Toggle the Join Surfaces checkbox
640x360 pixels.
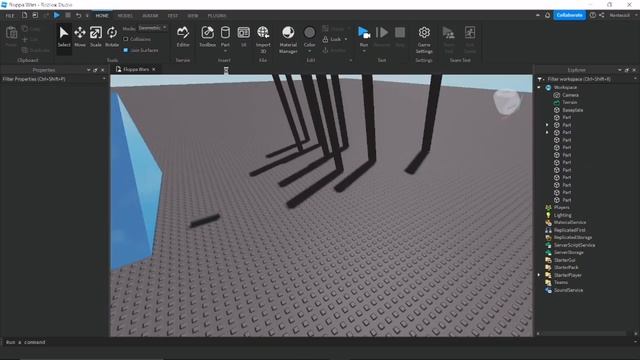click(x=126, y=50)
